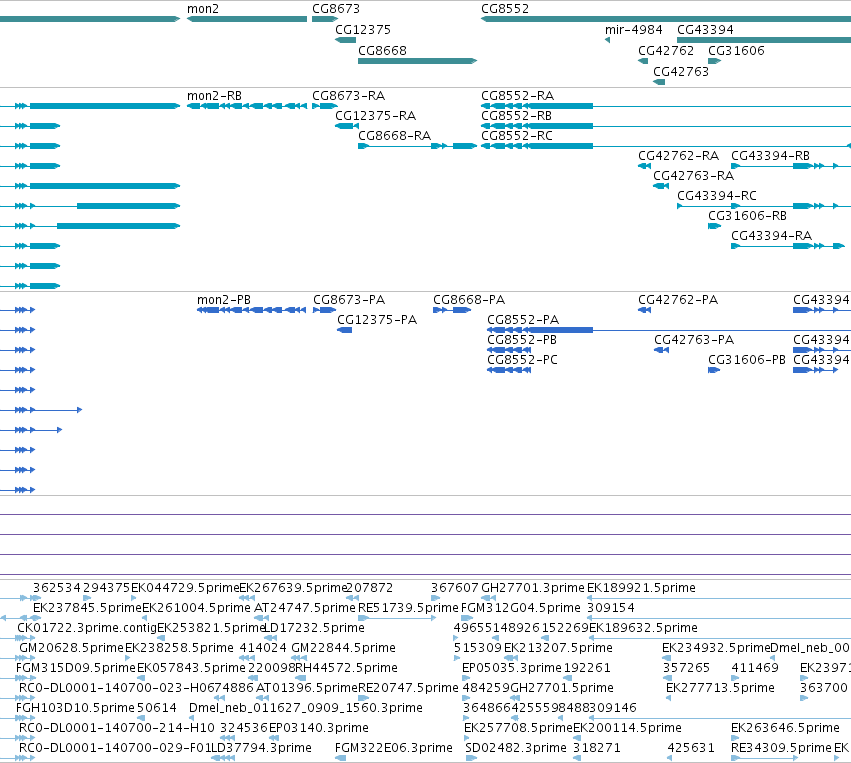
Task: Click the EK189632.5prime EST label
Action: (644, 628)
